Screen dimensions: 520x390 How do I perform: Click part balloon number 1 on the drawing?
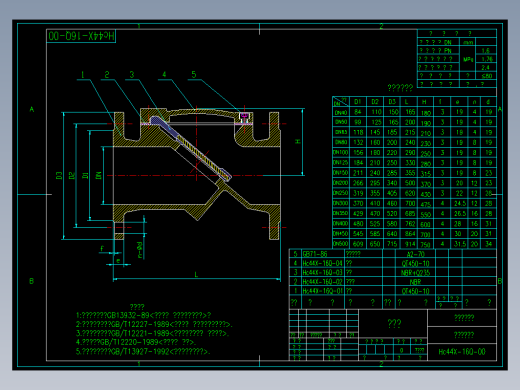click(x=83, y=75)
